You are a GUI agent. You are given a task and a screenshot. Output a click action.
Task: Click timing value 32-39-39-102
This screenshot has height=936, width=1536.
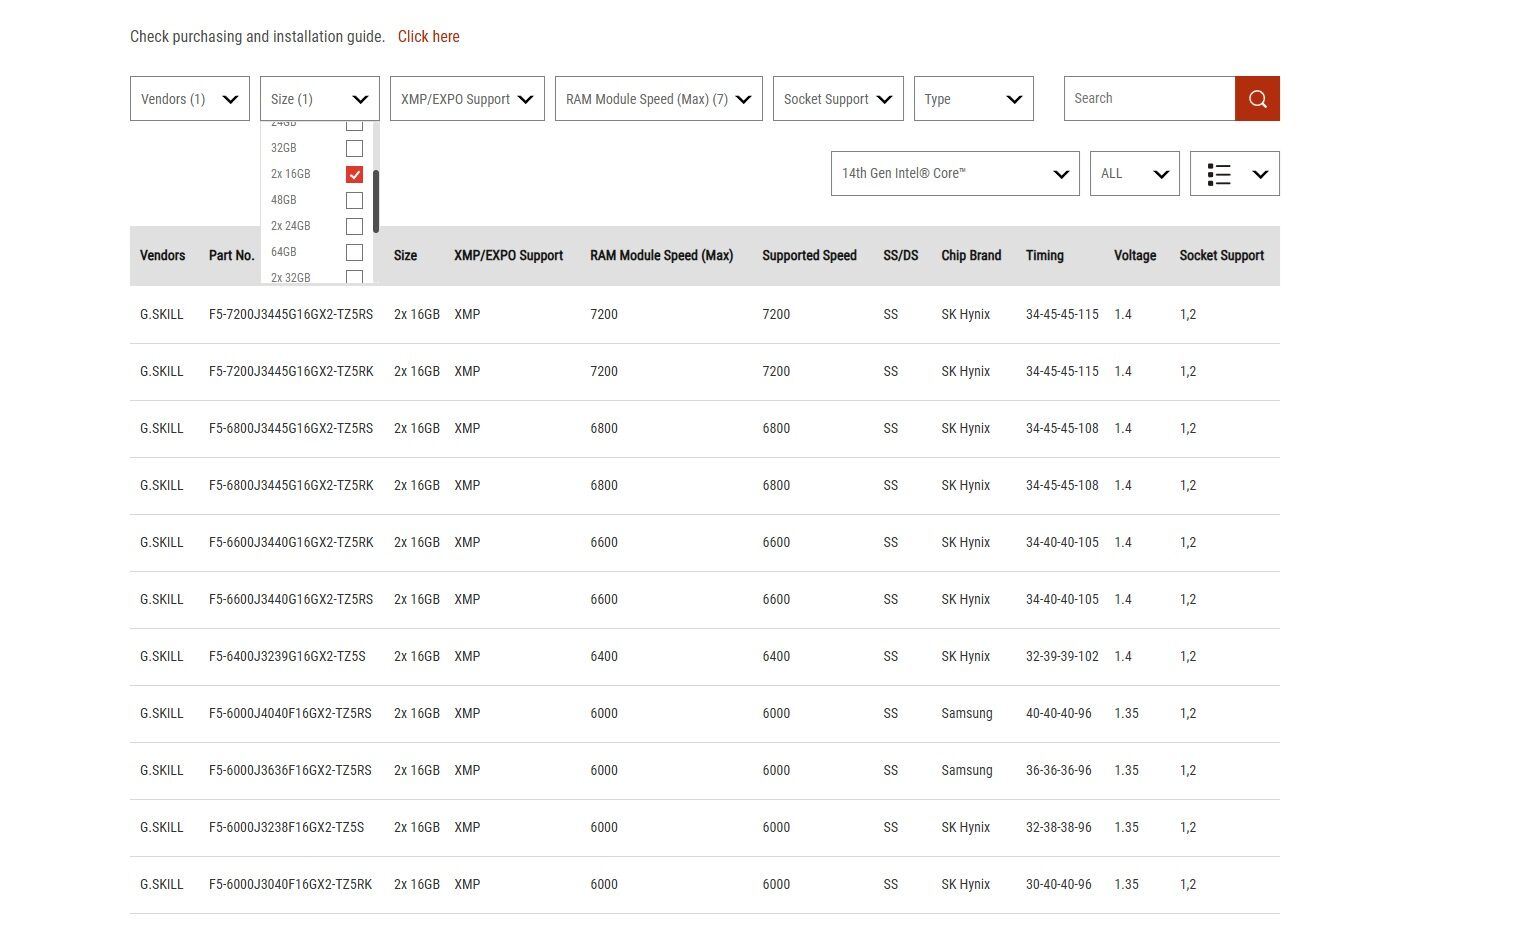pos(1062,657)
